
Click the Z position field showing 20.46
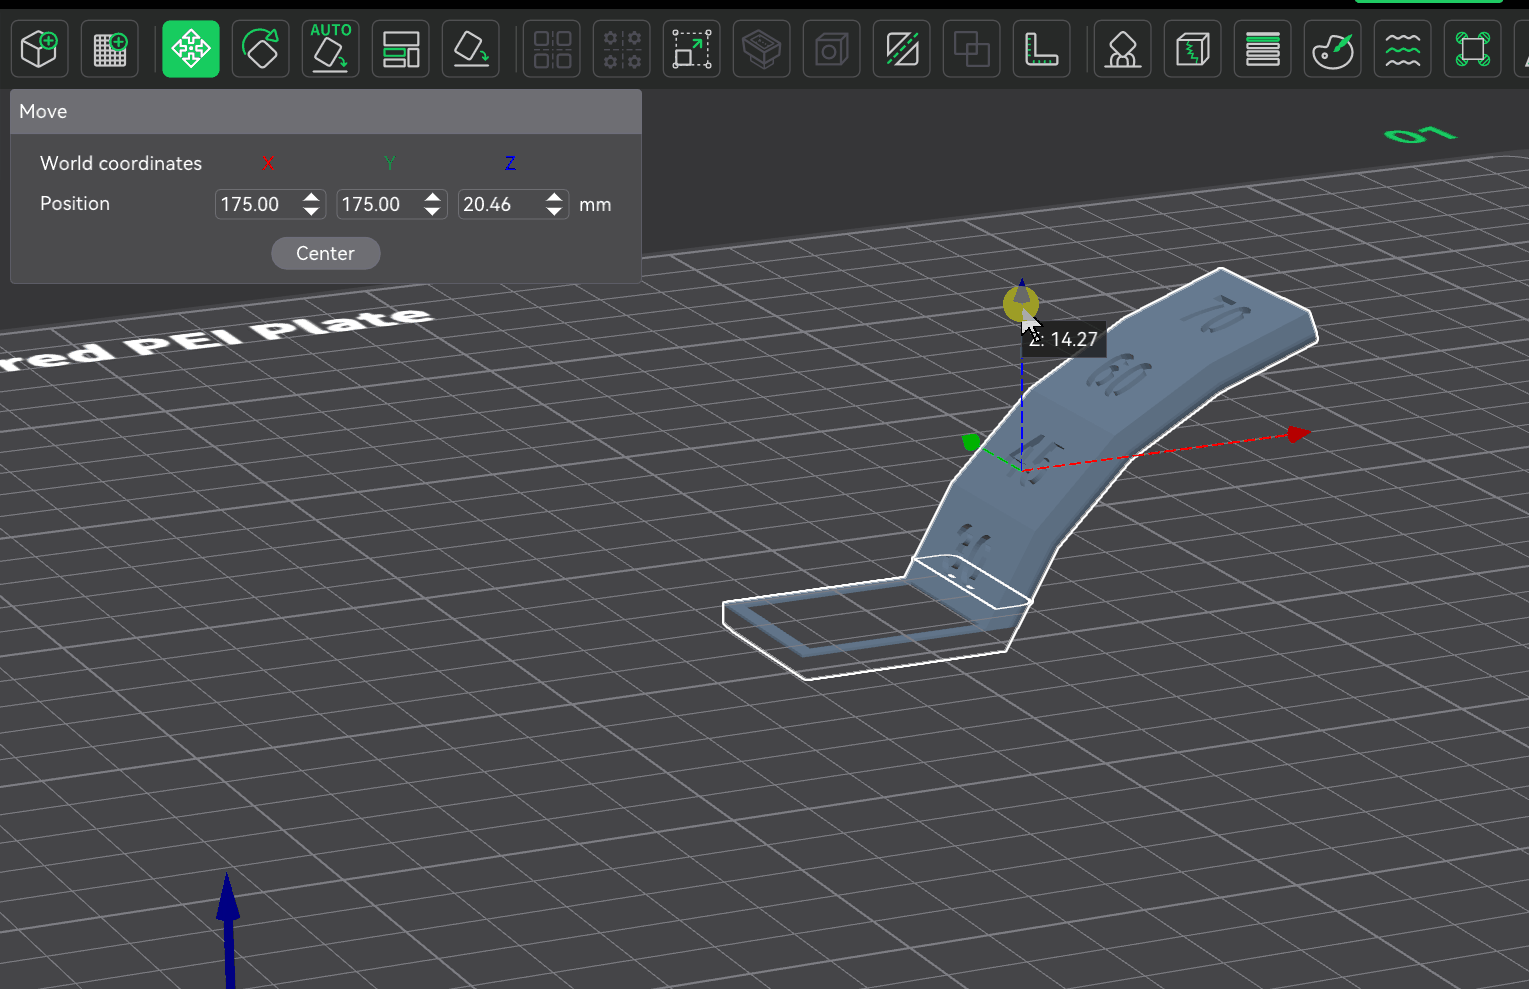pos(500,204)
